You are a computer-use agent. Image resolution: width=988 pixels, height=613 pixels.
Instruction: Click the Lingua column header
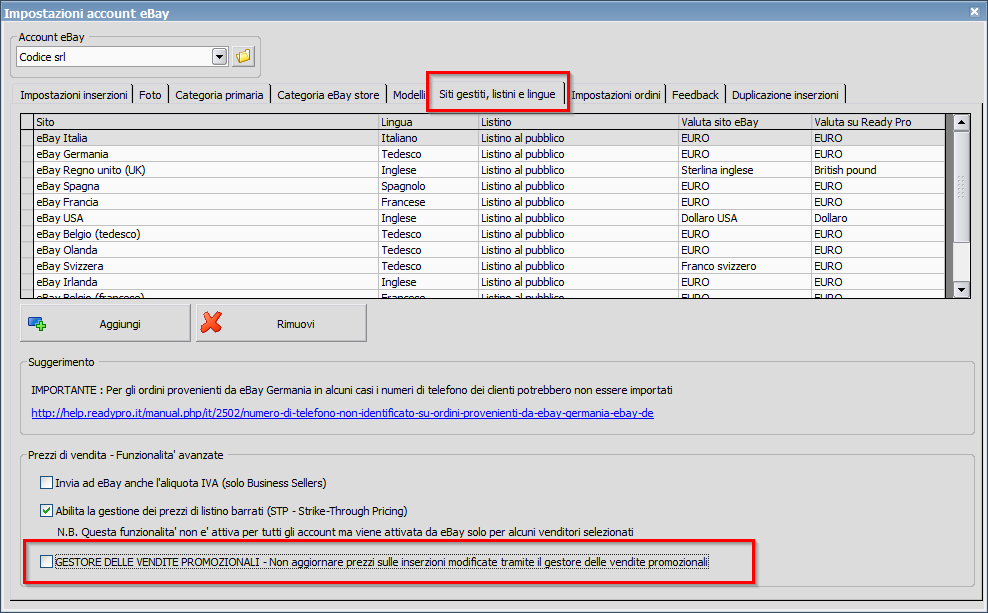click(428, 122)
